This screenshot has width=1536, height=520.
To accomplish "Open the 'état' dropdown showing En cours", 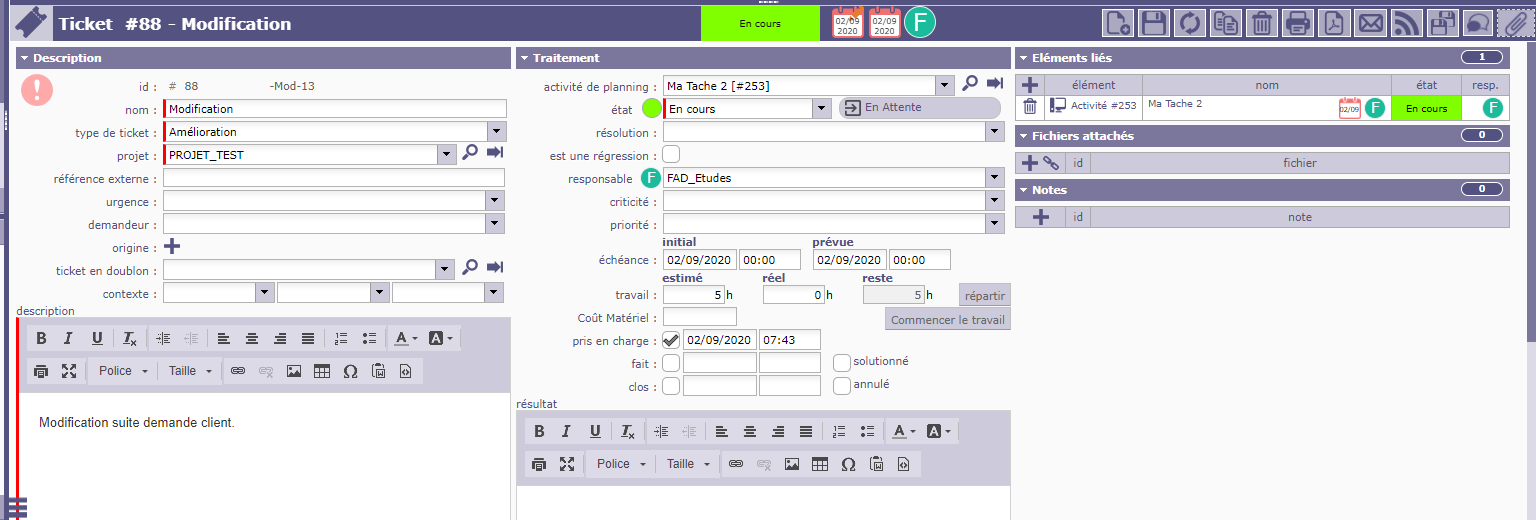I will (822, 108).
